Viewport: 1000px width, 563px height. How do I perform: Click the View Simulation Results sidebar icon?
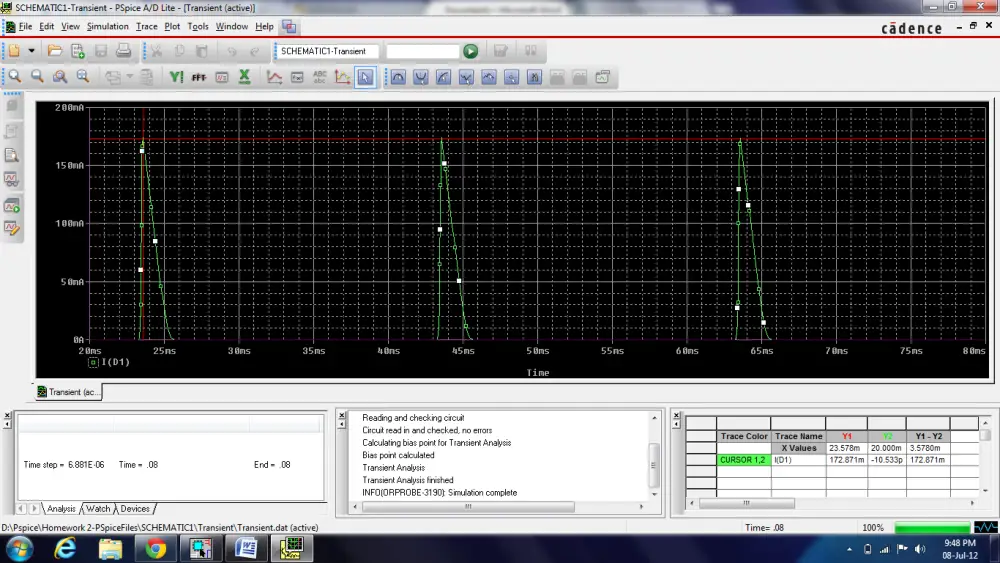click(11, 179)
